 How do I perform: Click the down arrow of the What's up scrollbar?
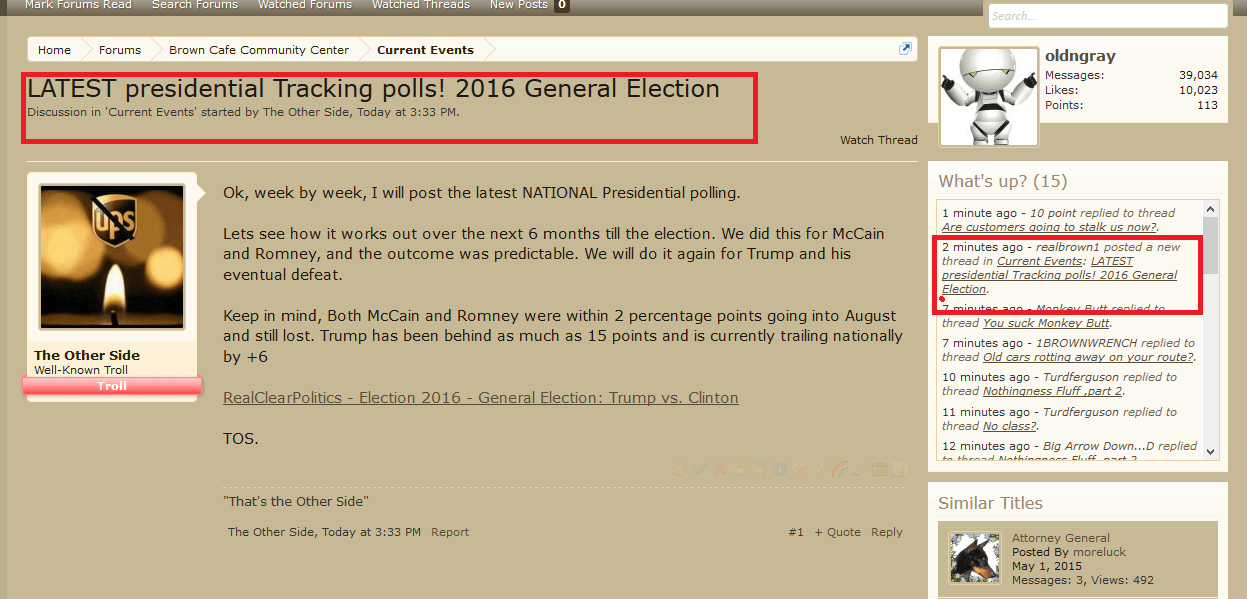1211,451
